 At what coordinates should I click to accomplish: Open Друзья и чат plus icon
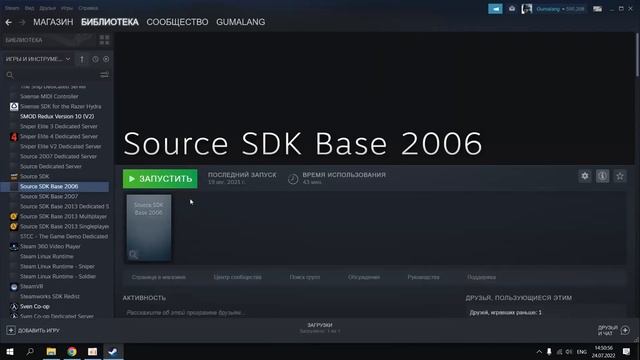625,330
